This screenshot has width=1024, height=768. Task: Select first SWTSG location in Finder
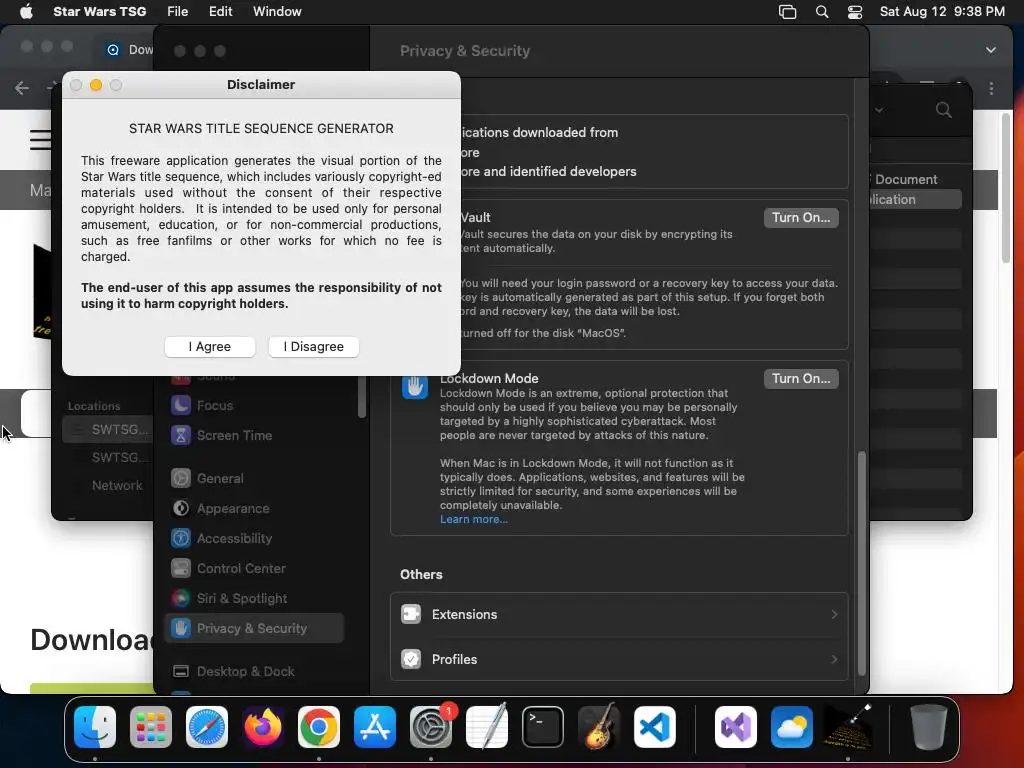(x=108, y=430)
